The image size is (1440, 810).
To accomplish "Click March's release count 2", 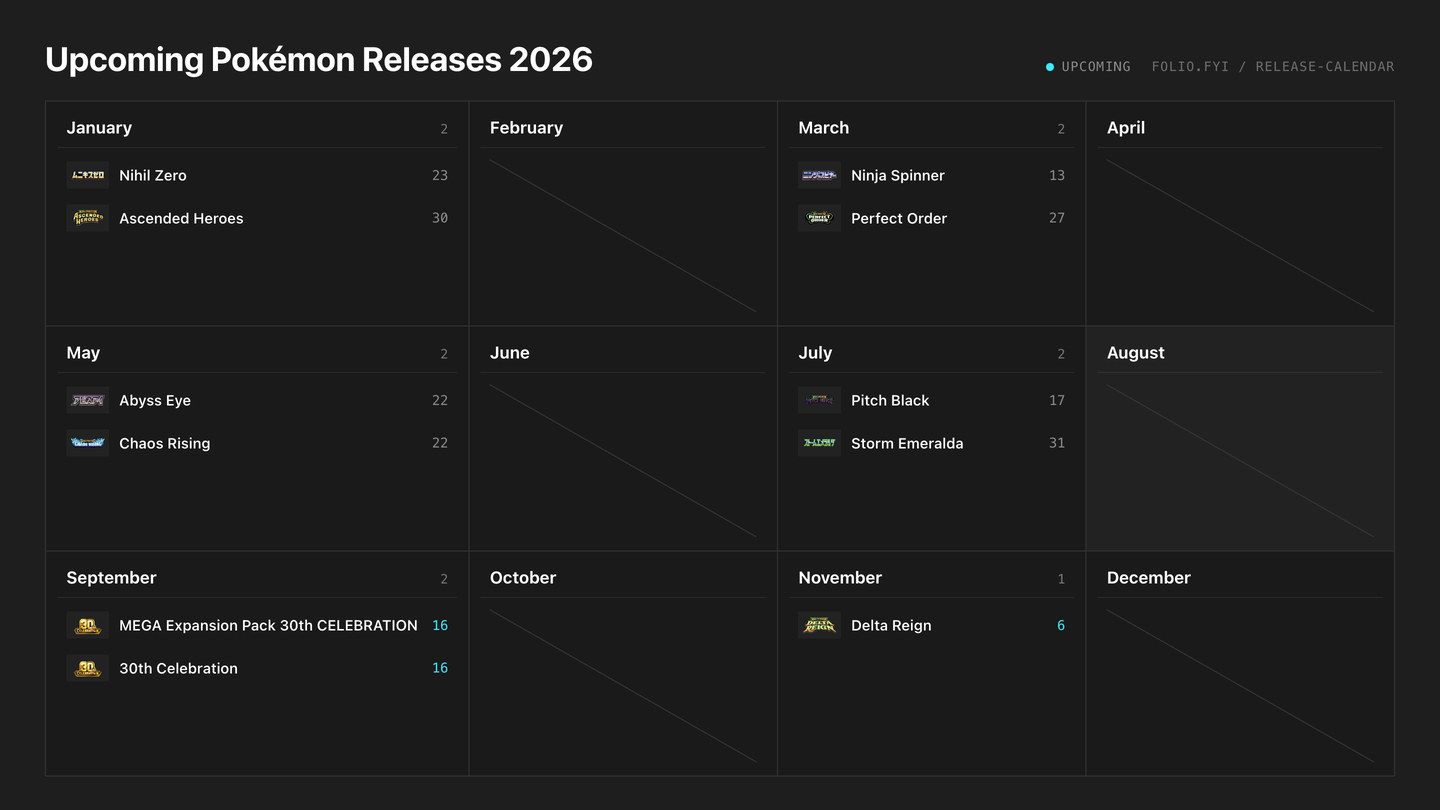I will [x=1061, y=129].
